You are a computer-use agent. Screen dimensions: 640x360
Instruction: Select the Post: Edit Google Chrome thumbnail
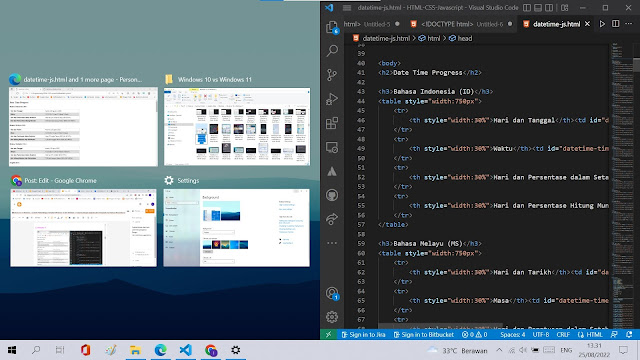(x=83, y=227)
